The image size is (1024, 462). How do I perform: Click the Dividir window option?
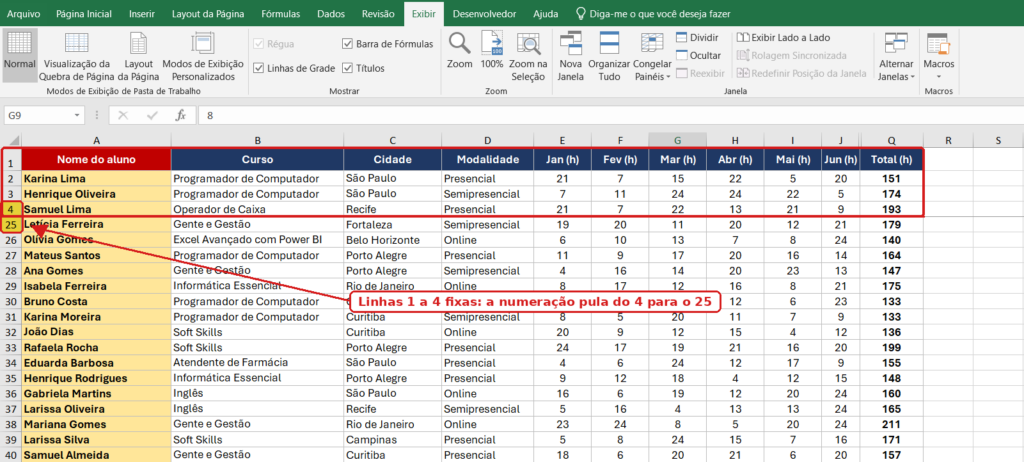[697, 38]
